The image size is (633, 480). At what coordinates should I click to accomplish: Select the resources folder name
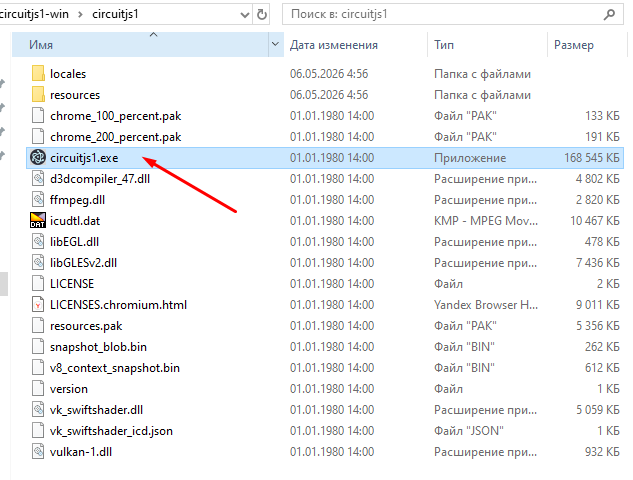(75, 95)
